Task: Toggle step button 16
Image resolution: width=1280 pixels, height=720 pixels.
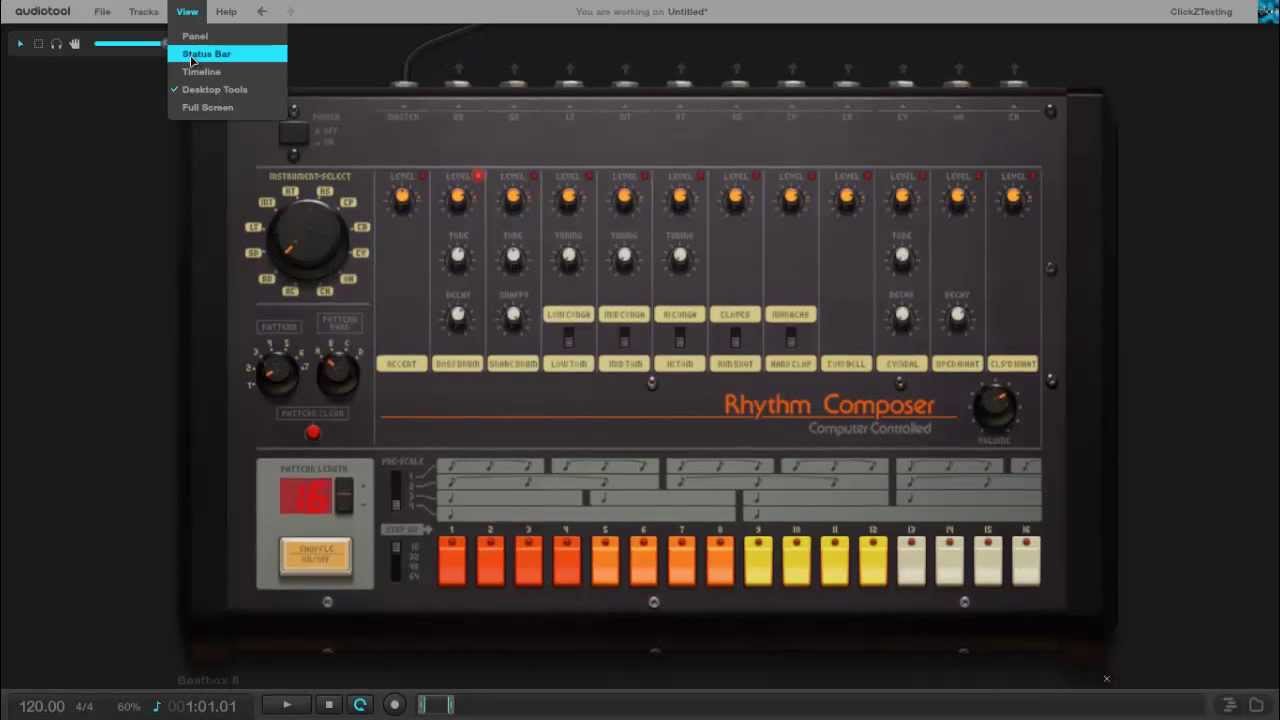Action: (x=1026, y=561)
